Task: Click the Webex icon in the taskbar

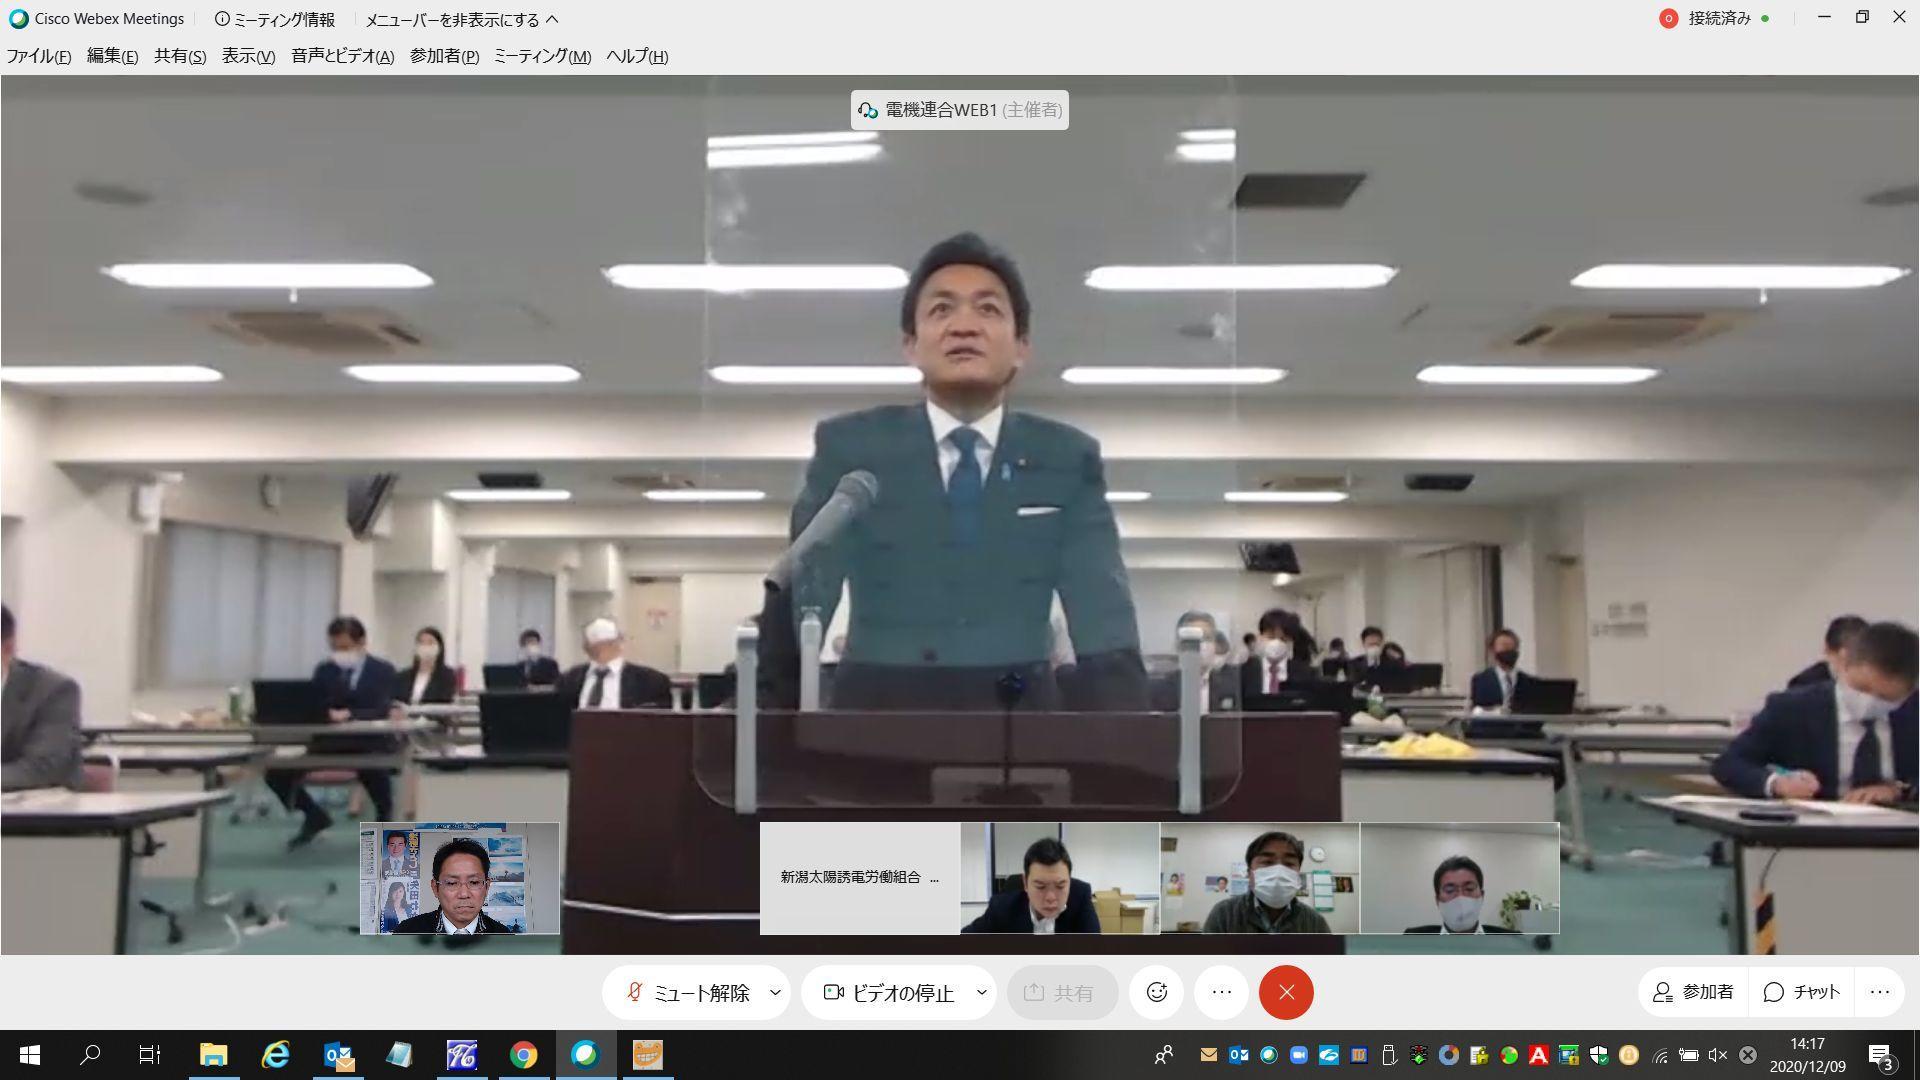Action: (x=585, y=1055)
